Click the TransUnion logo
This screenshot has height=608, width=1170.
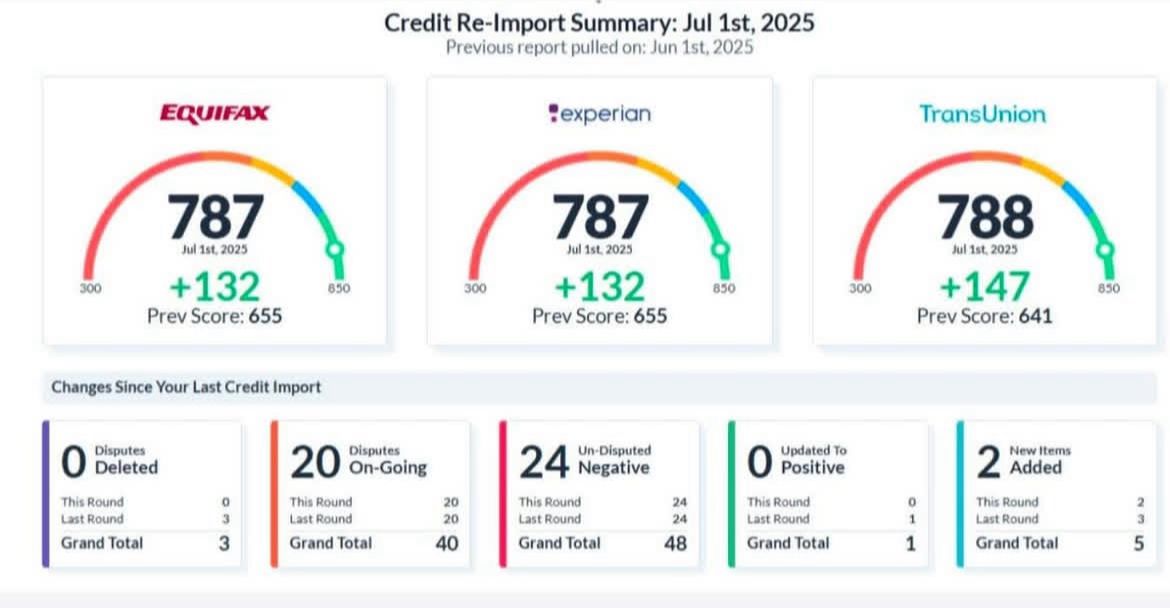[x=983, y=114]
